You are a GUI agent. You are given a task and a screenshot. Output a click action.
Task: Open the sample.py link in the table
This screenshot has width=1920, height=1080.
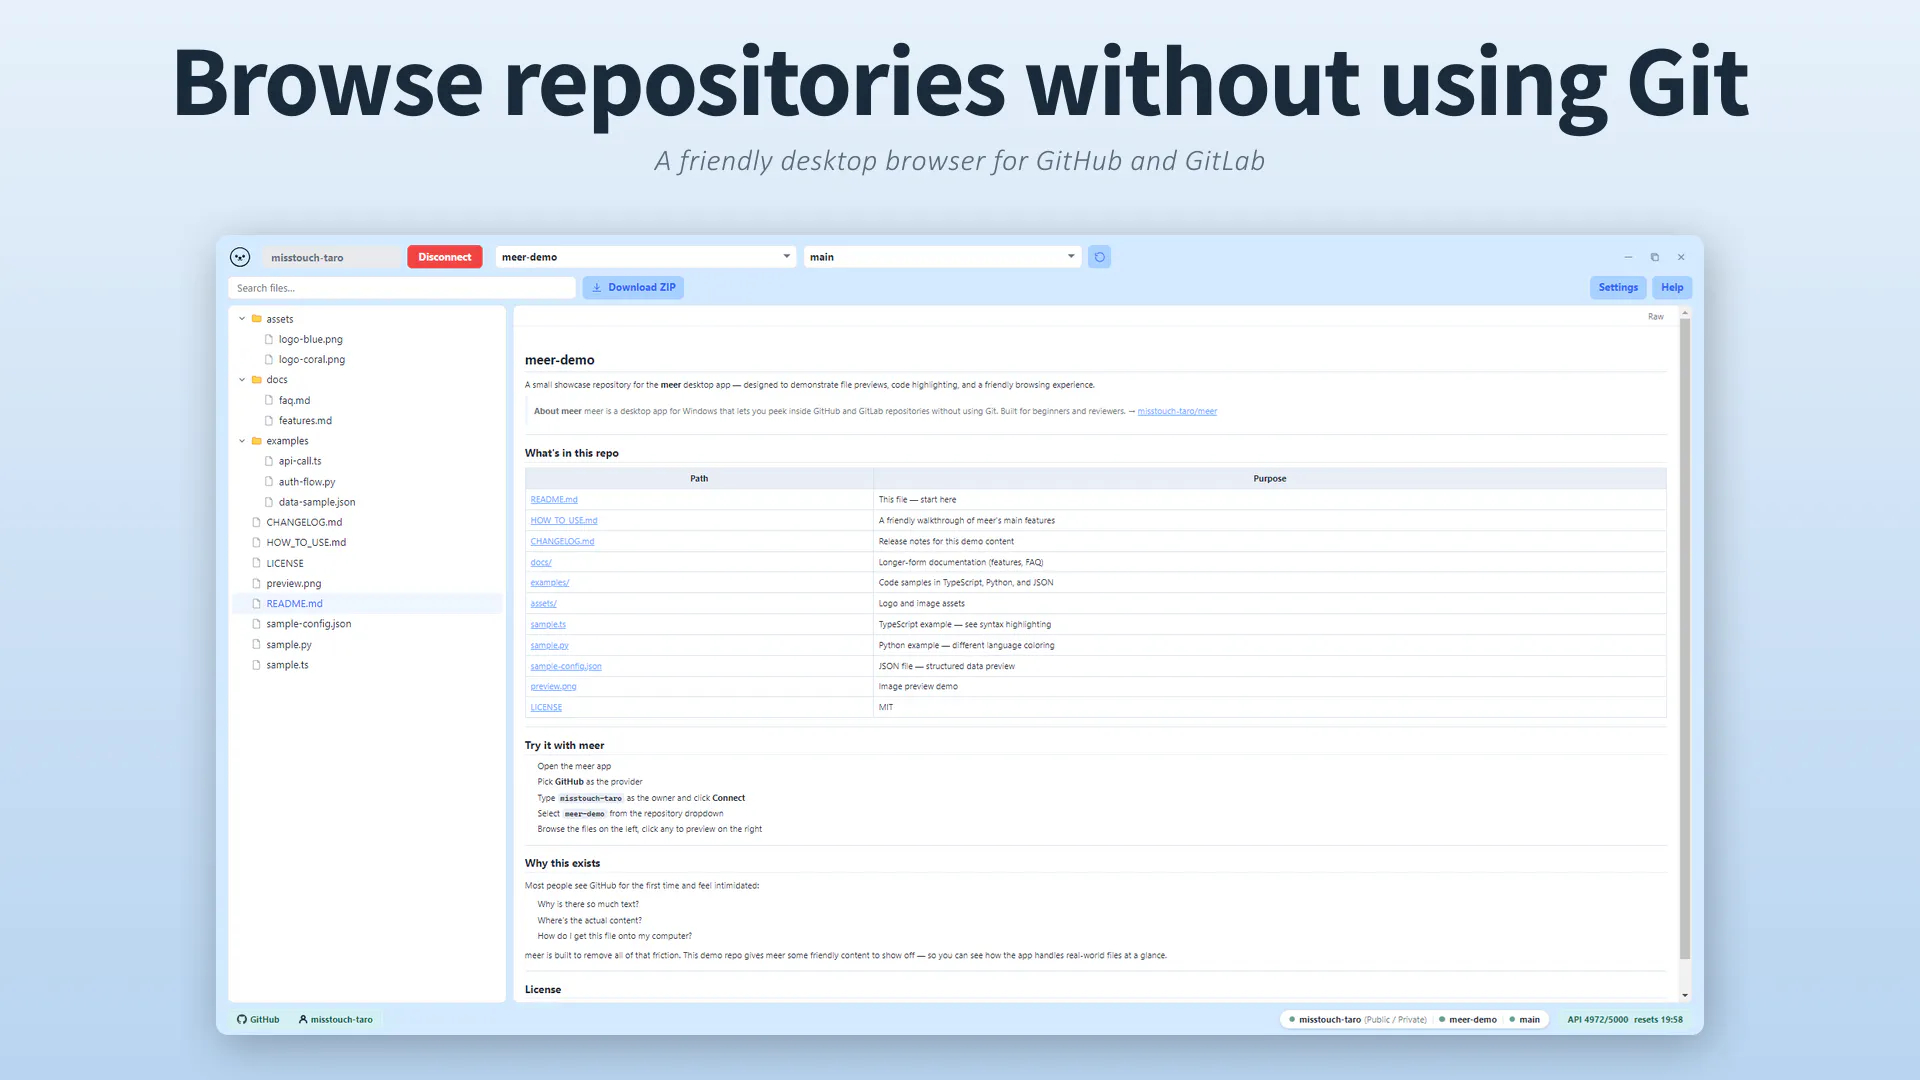[549, 646]
